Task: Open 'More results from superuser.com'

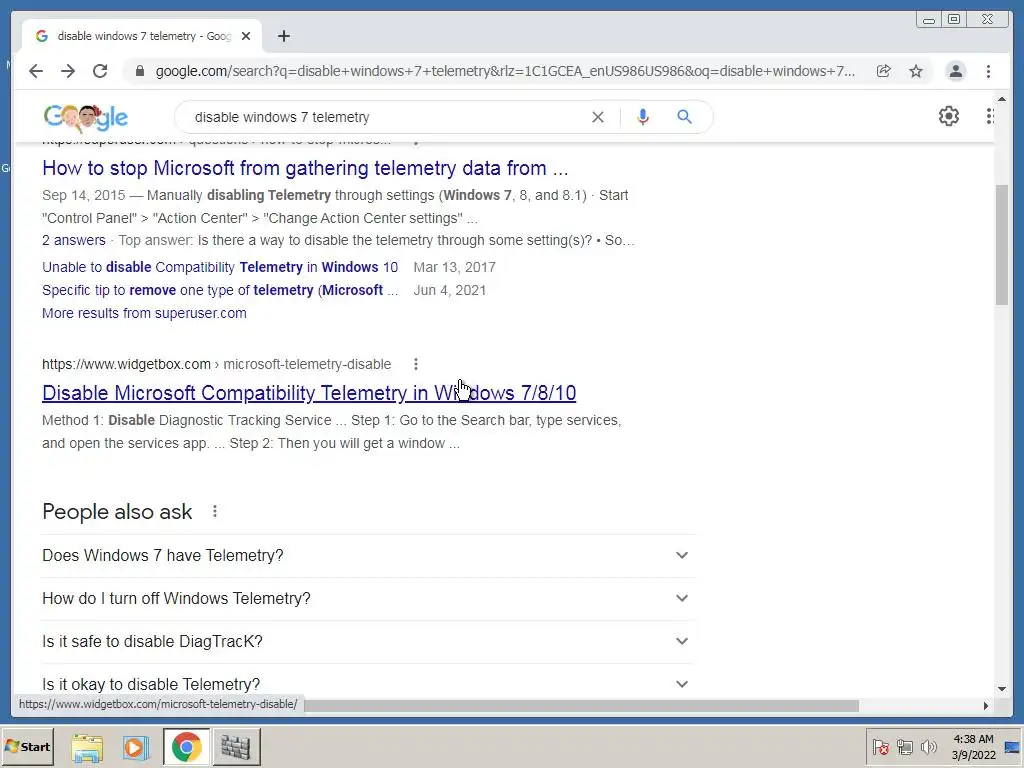Action: (144, 313)
